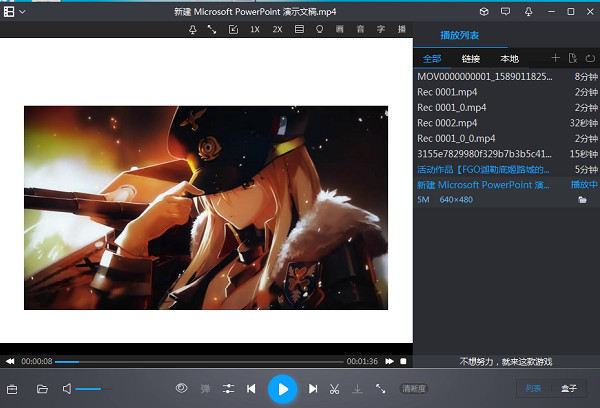Switch to the 本地 playlist tab

point(509,59)
